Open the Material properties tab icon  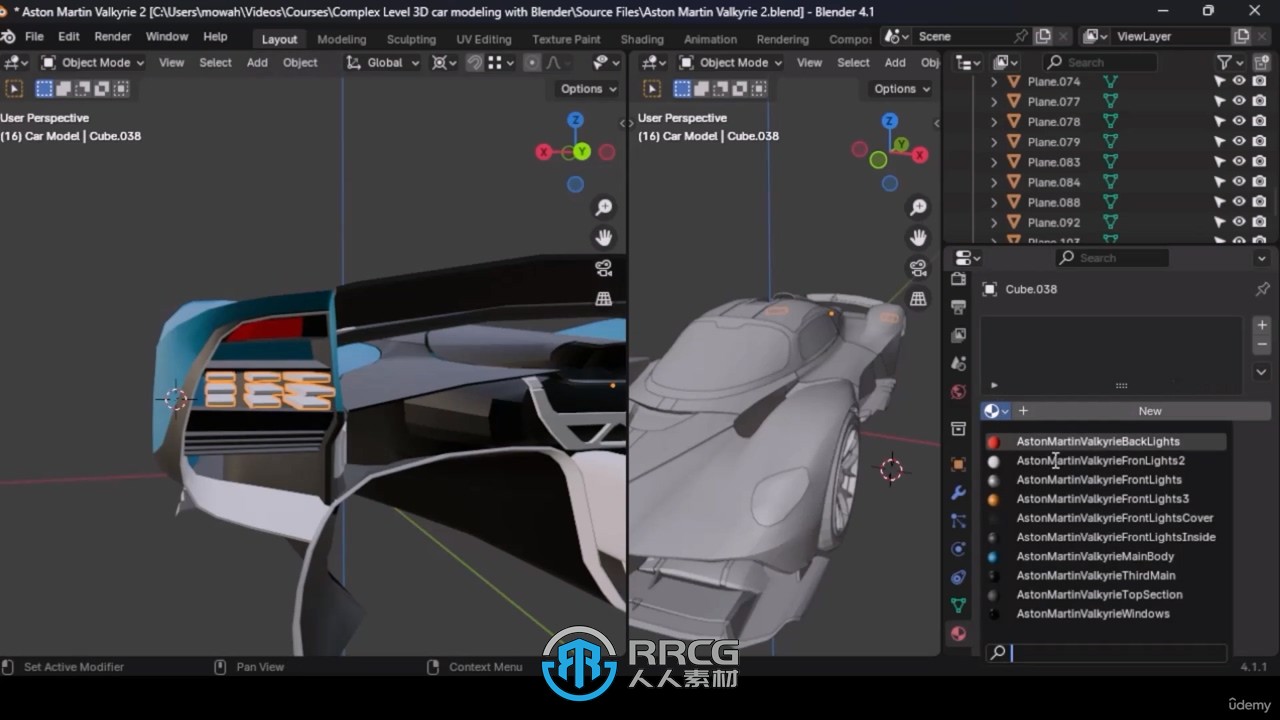click(x=959, y=633)
